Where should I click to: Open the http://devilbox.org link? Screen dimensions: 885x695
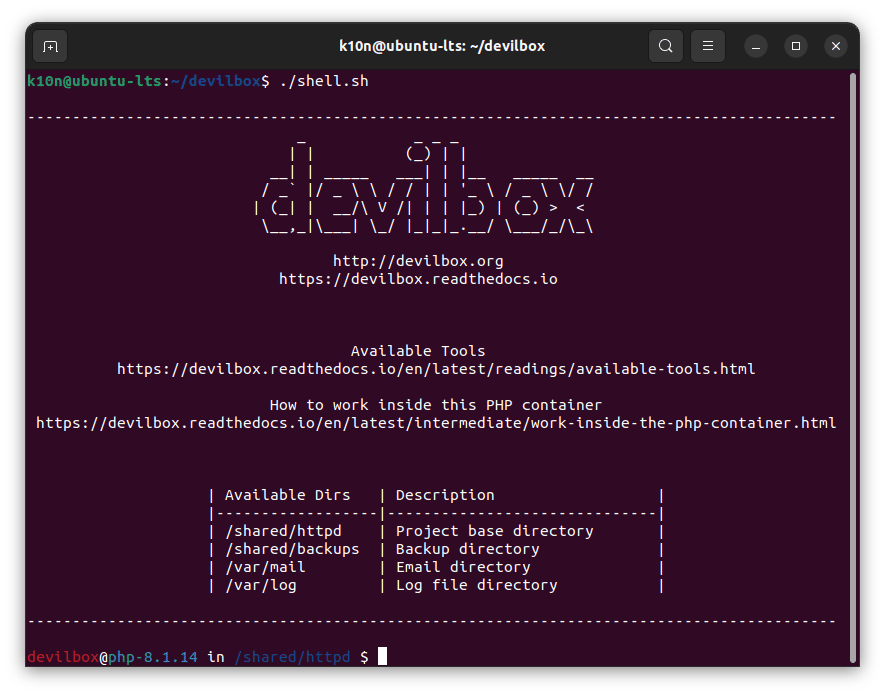pos(417,261)
